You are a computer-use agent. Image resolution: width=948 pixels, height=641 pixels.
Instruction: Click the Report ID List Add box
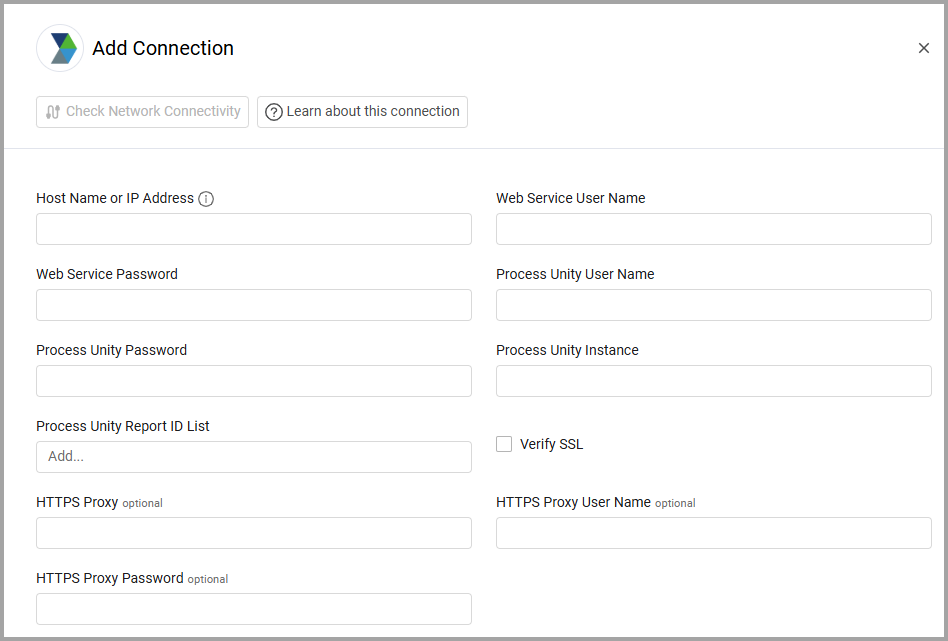[254, 457]
